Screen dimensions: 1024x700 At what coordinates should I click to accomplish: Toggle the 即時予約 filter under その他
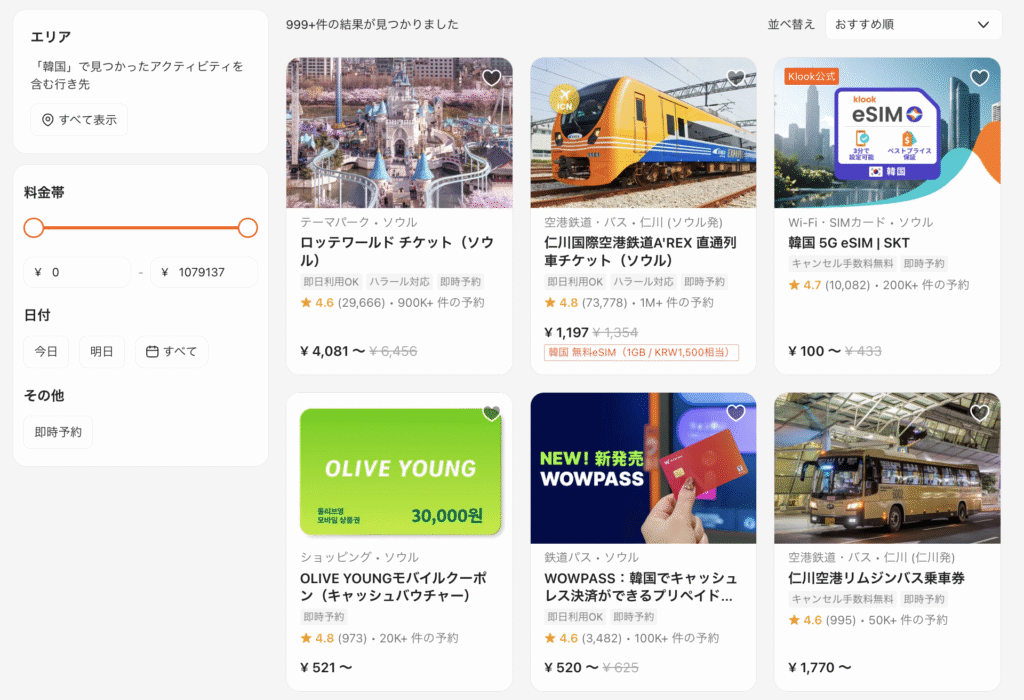pos(58,432)
